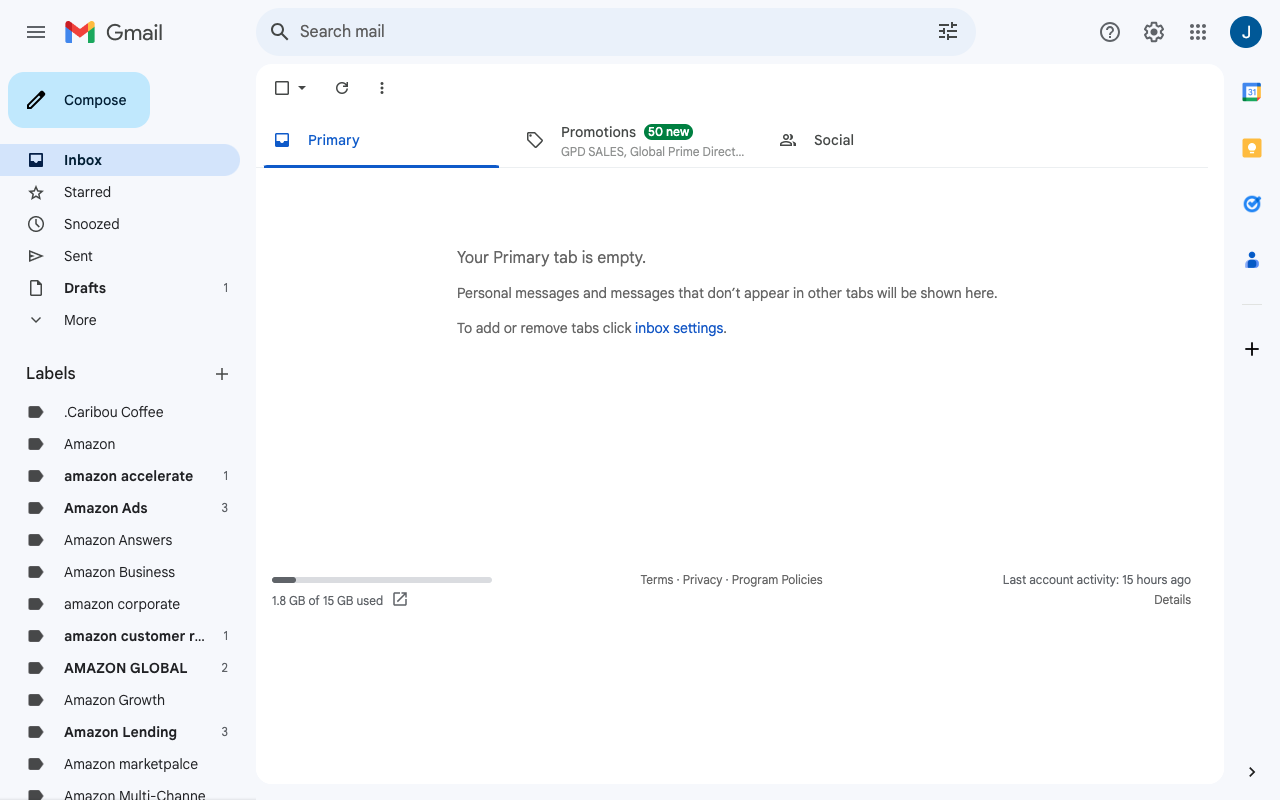Open the Sent folder
The width and height of the screenshot is (1280, 800).
[120, 256]
